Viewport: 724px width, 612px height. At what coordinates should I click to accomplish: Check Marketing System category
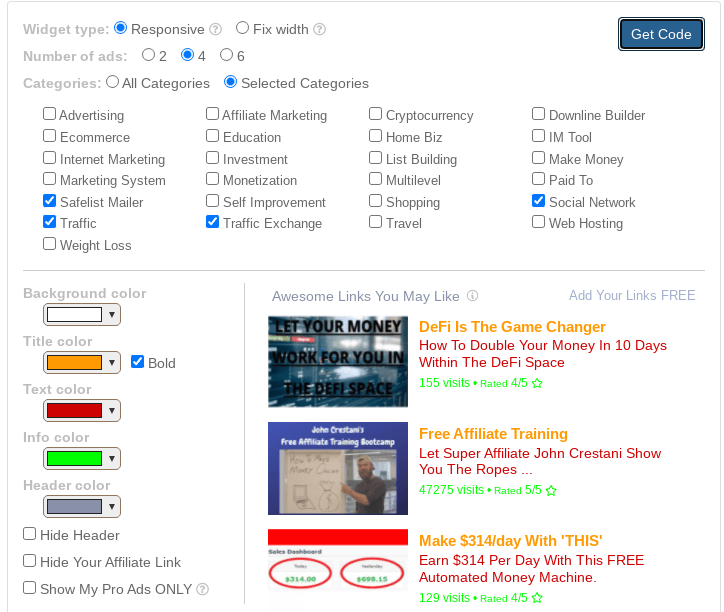pos(49,179)
